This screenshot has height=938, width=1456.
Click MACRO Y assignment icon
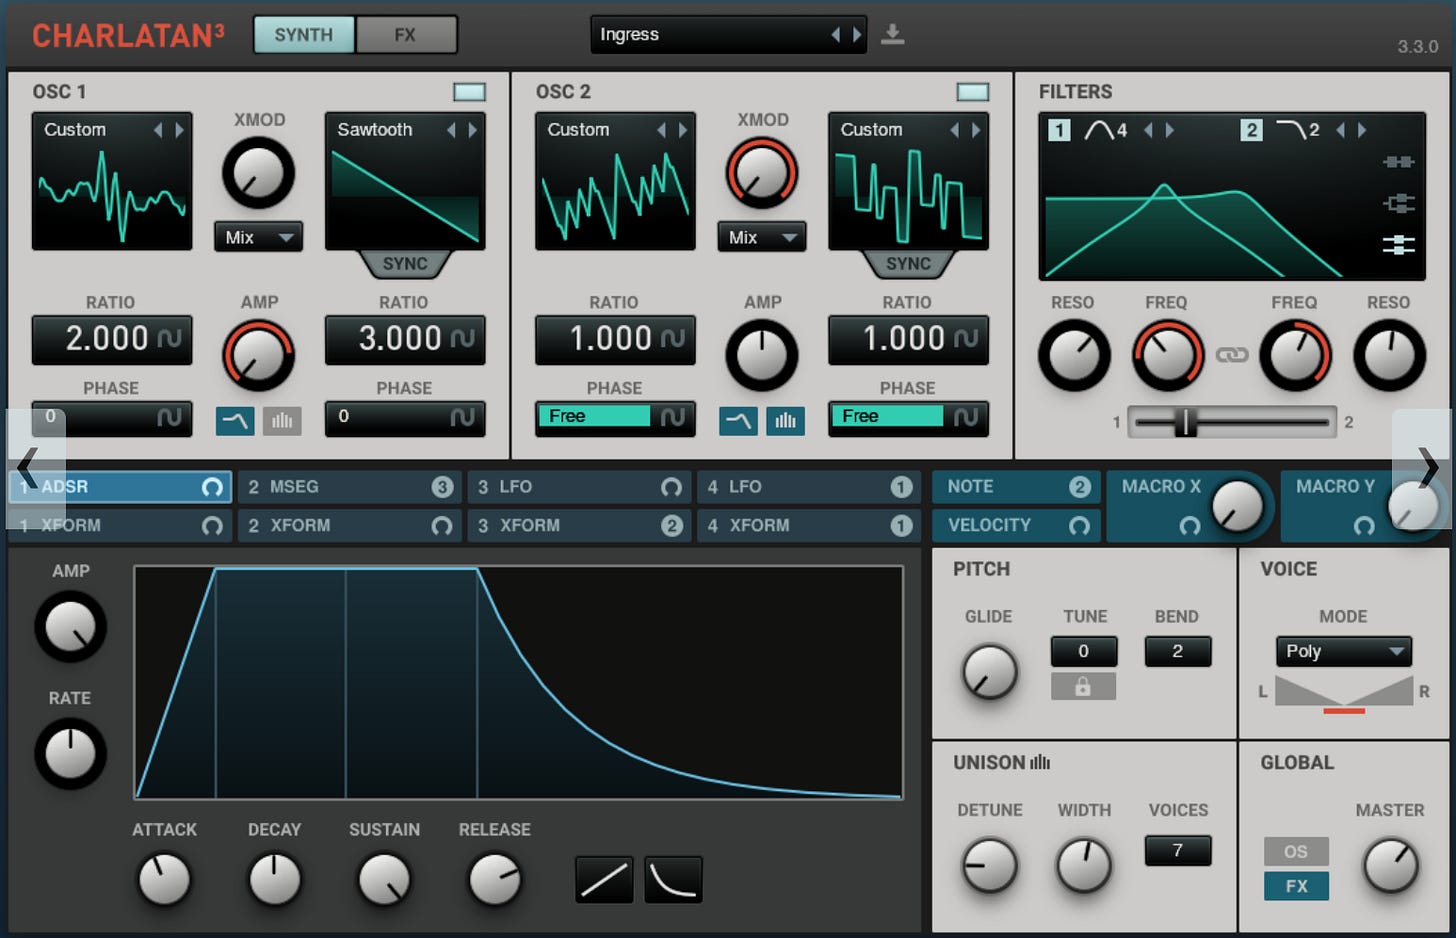coord(1364,526)
